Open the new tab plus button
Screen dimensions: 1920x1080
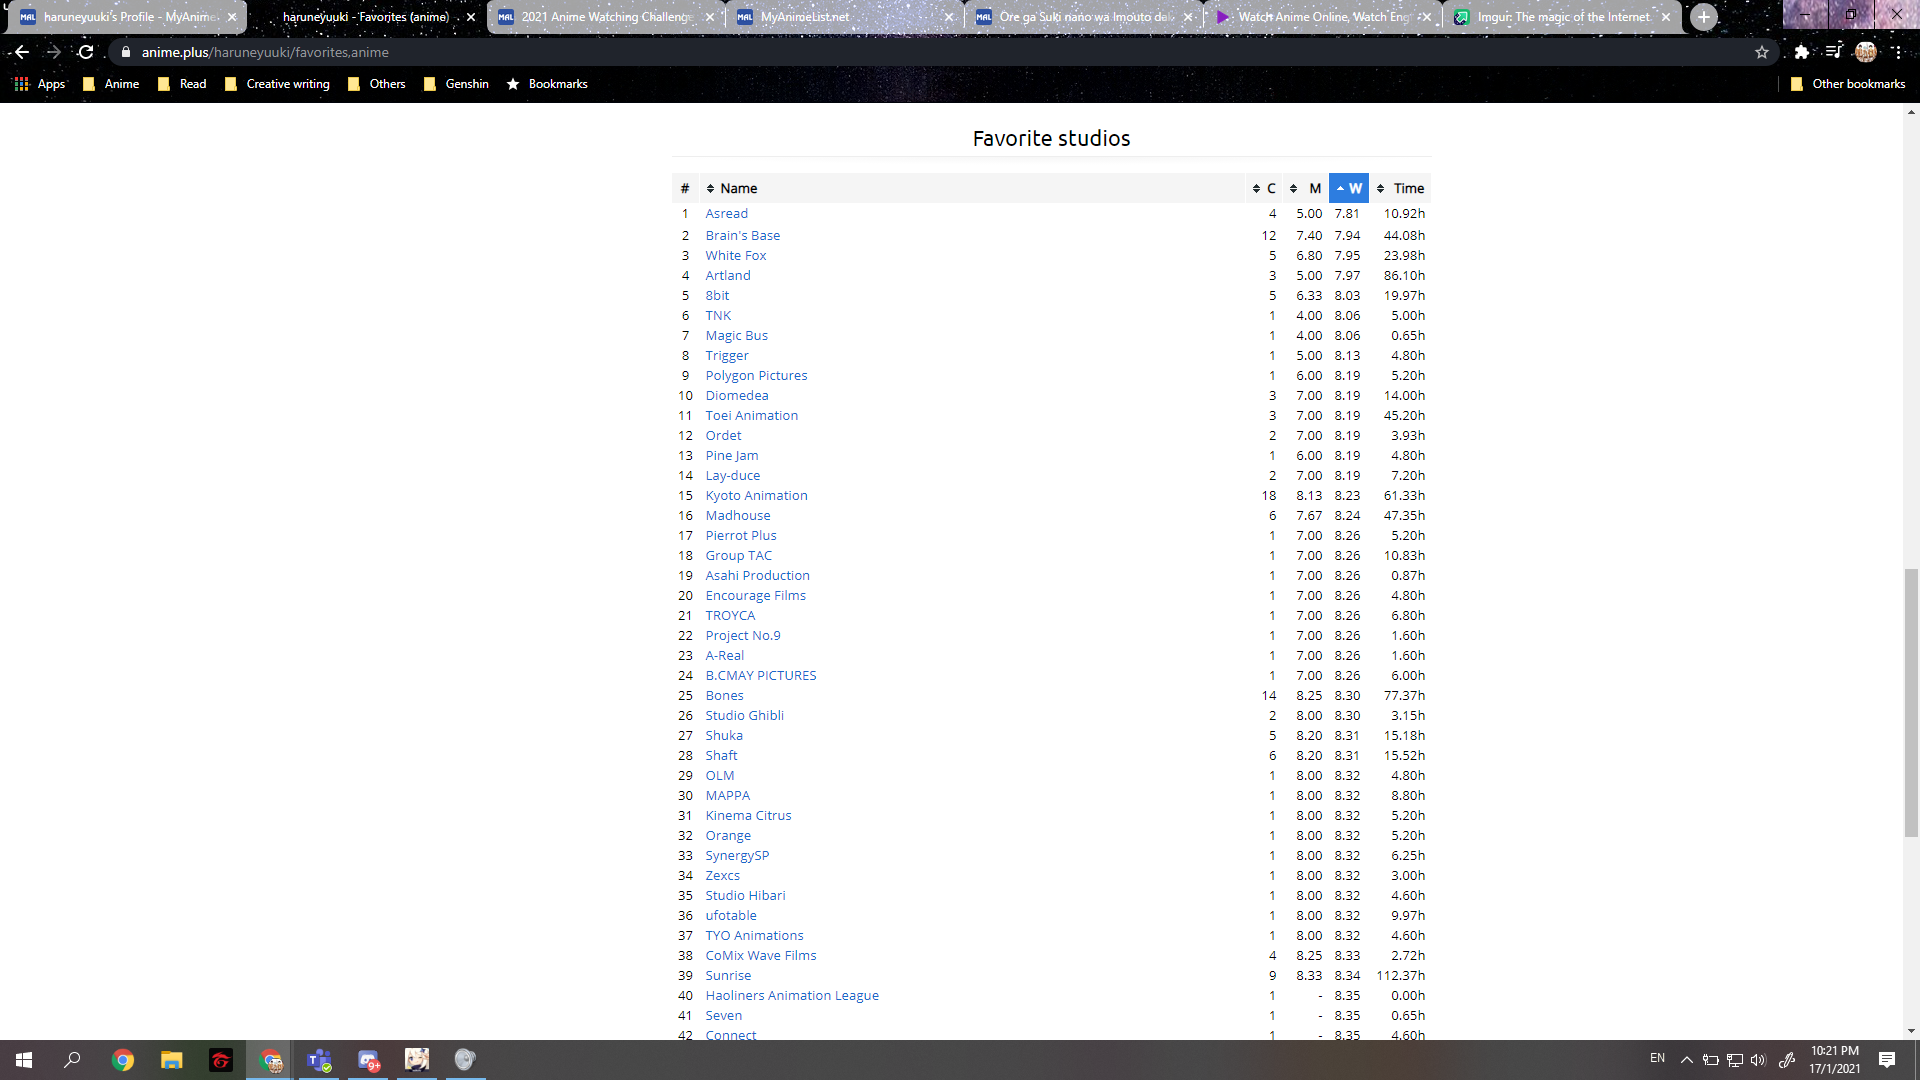coord(1704,17)
